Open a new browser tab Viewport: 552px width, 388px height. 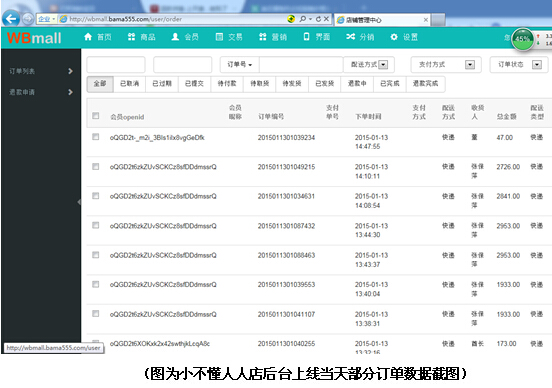[438, 20]
